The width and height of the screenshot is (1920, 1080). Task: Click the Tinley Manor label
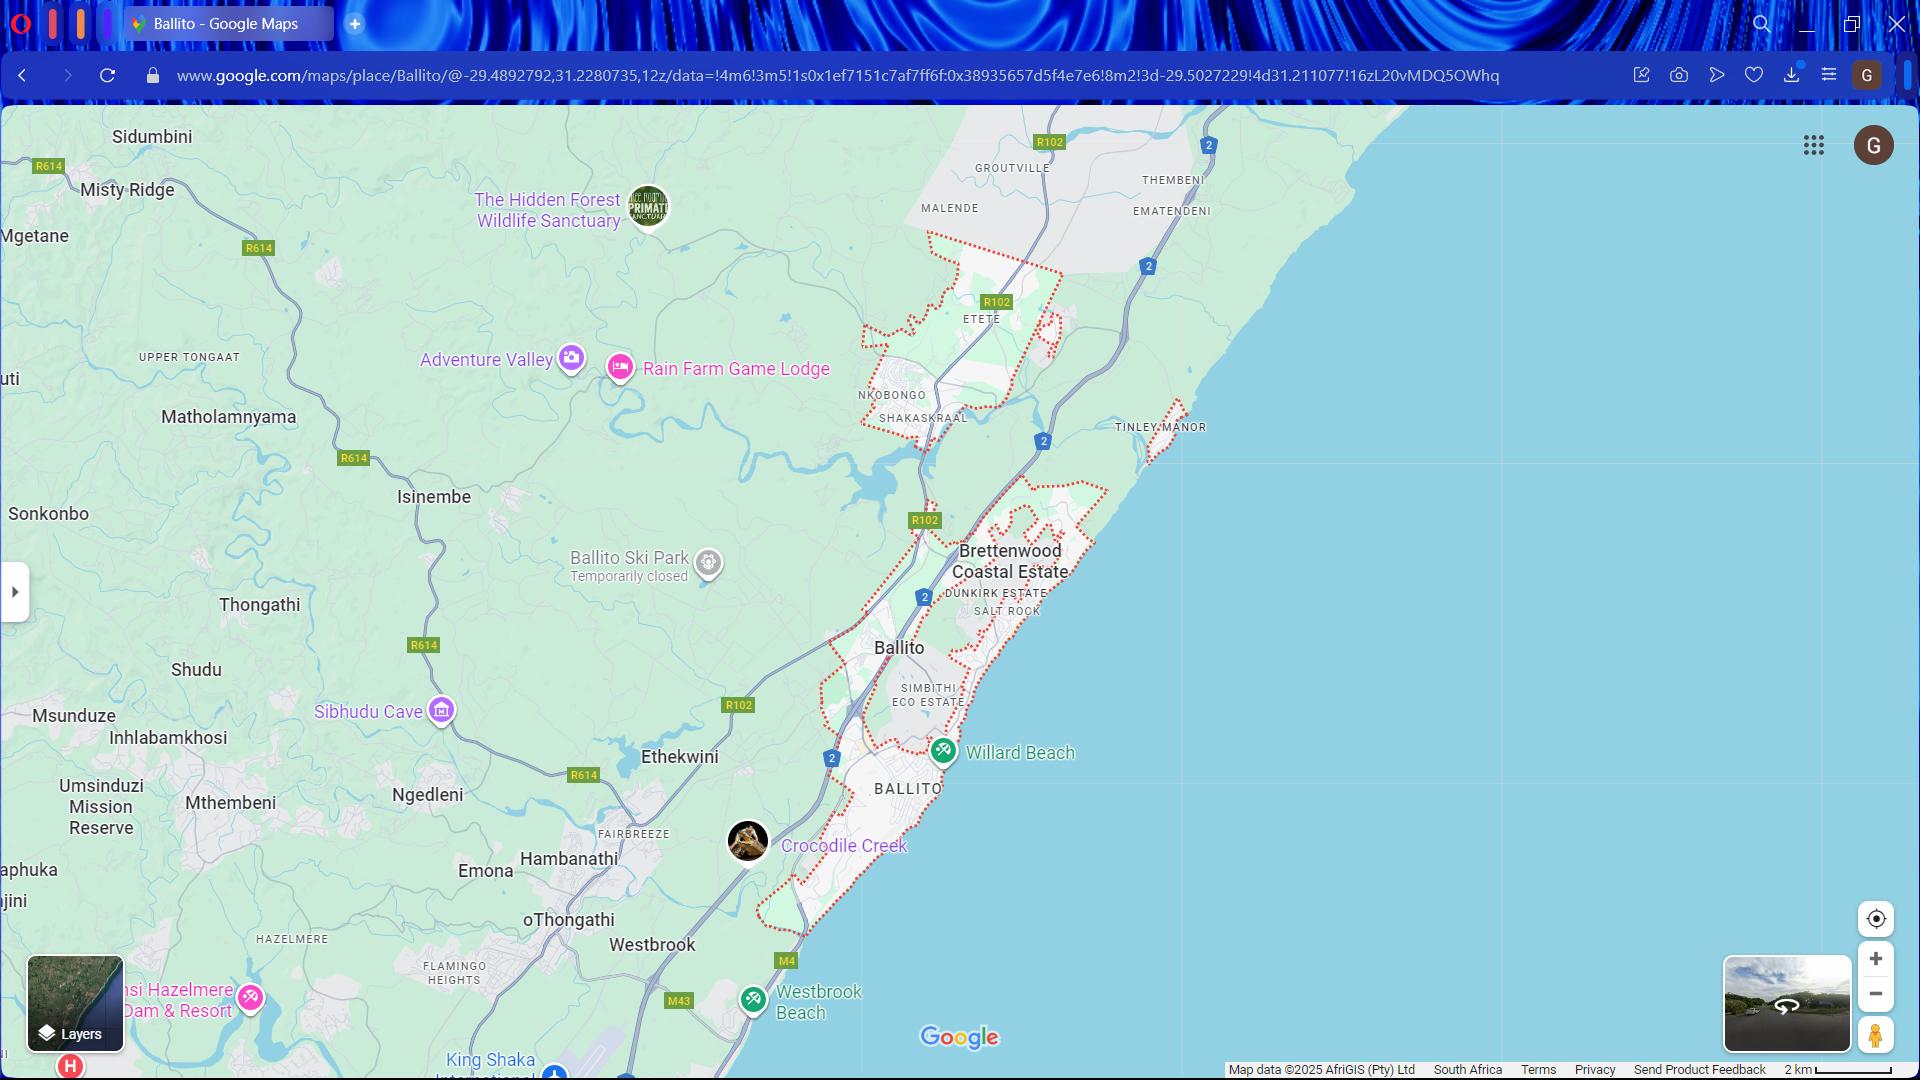(1161, 427)
